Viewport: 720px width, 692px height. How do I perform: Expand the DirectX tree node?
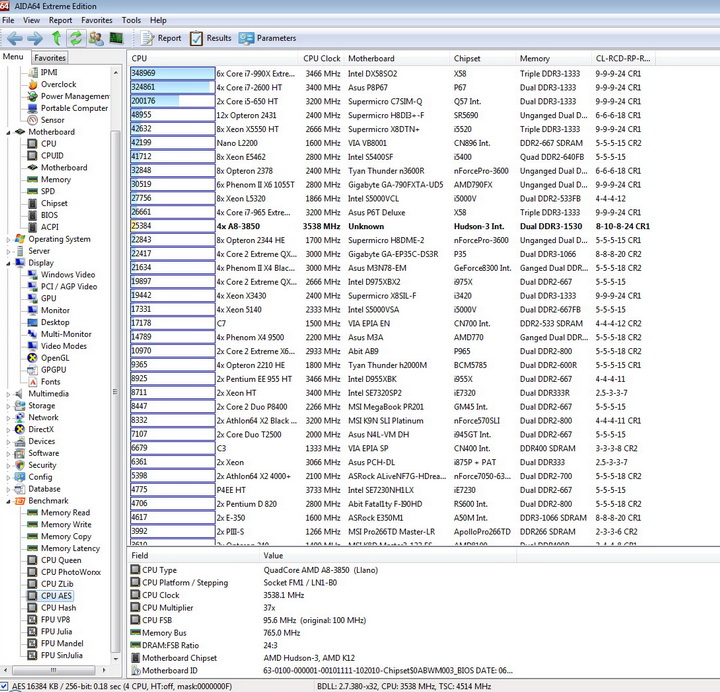click(8, 430)
